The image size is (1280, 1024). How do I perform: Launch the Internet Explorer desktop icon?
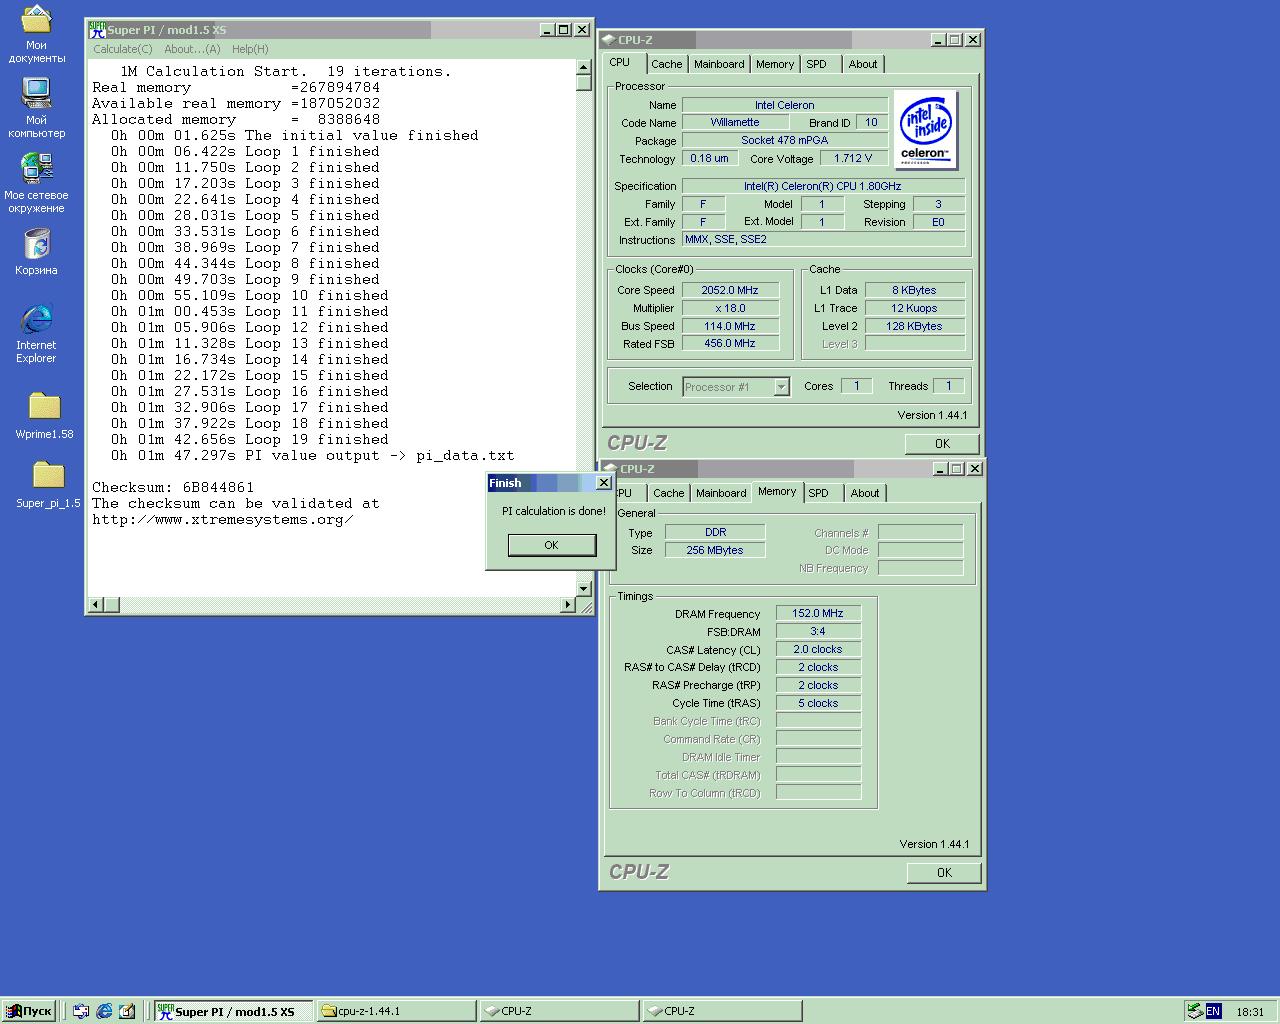point(36,333)
